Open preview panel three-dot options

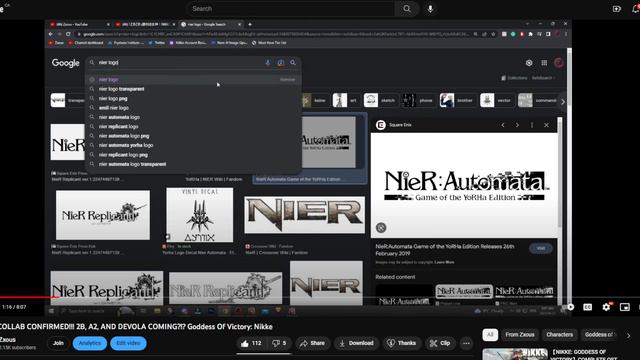pyautogui.click(x=532, y=125)
